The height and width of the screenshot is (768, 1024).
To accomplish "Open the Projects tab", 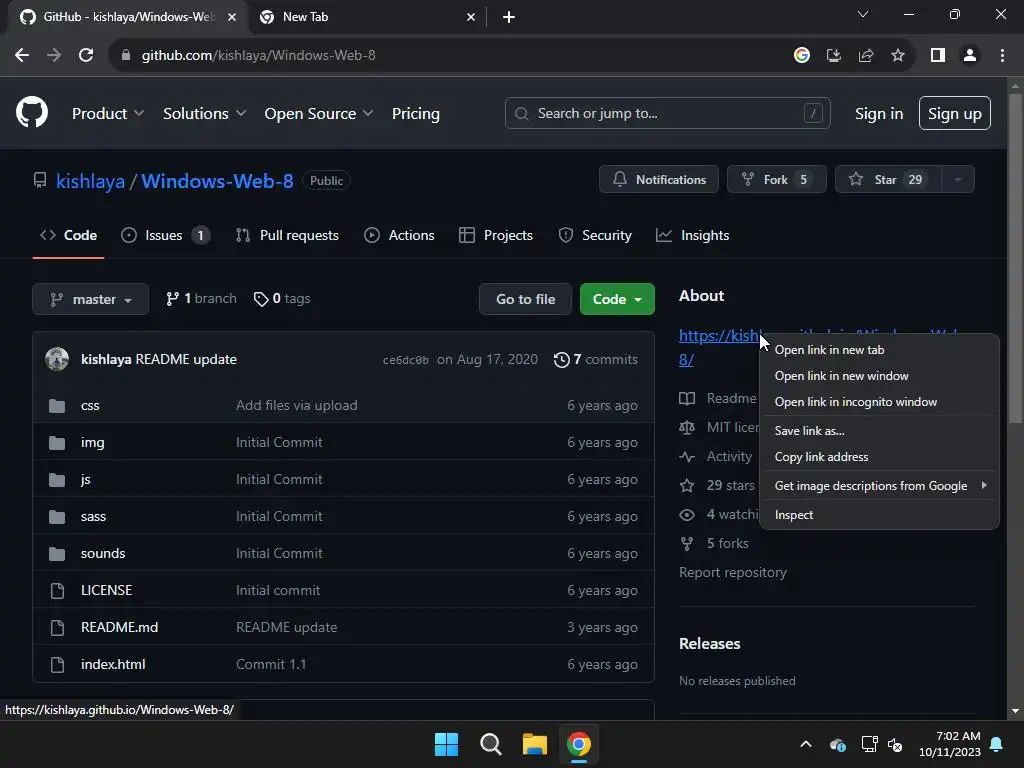I will 496,235.
